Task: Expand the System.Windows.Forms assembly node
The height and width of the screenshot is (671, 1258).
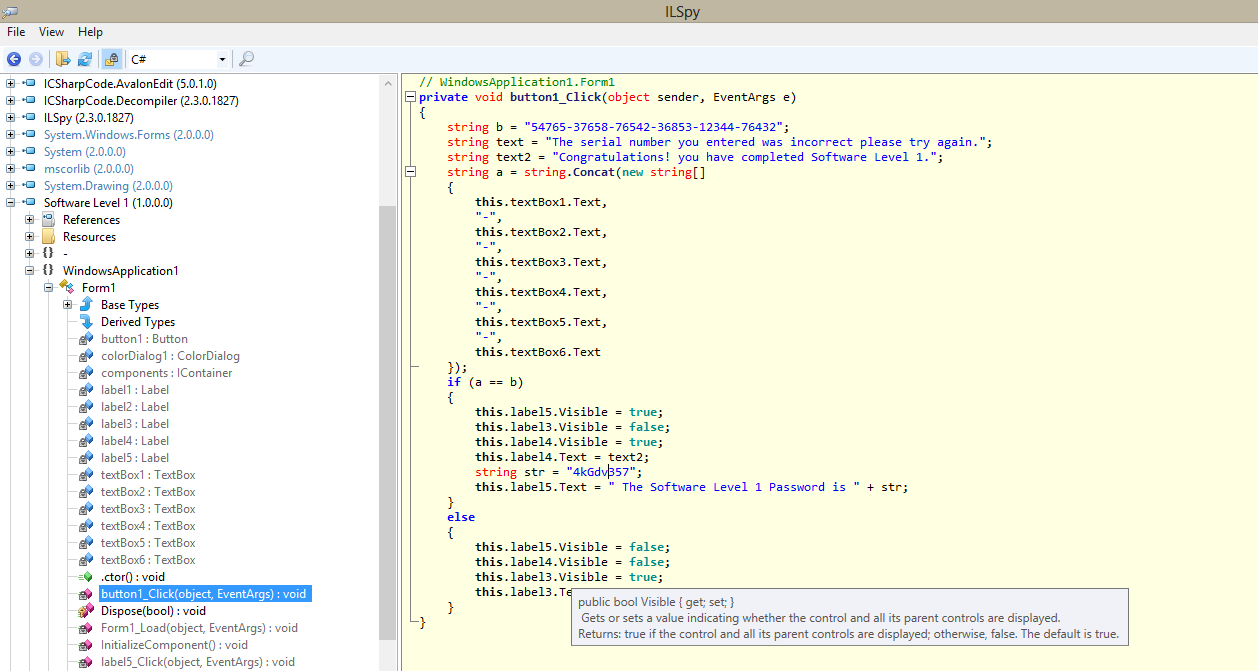Action: click(11, 135)
